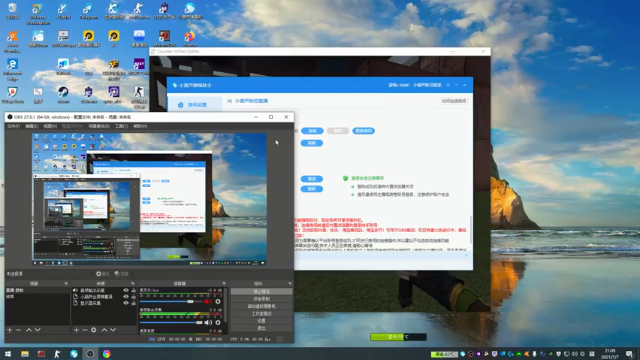
Task: Pop out the audio mixer dock header icon
Action: click(x=224, y=283)
